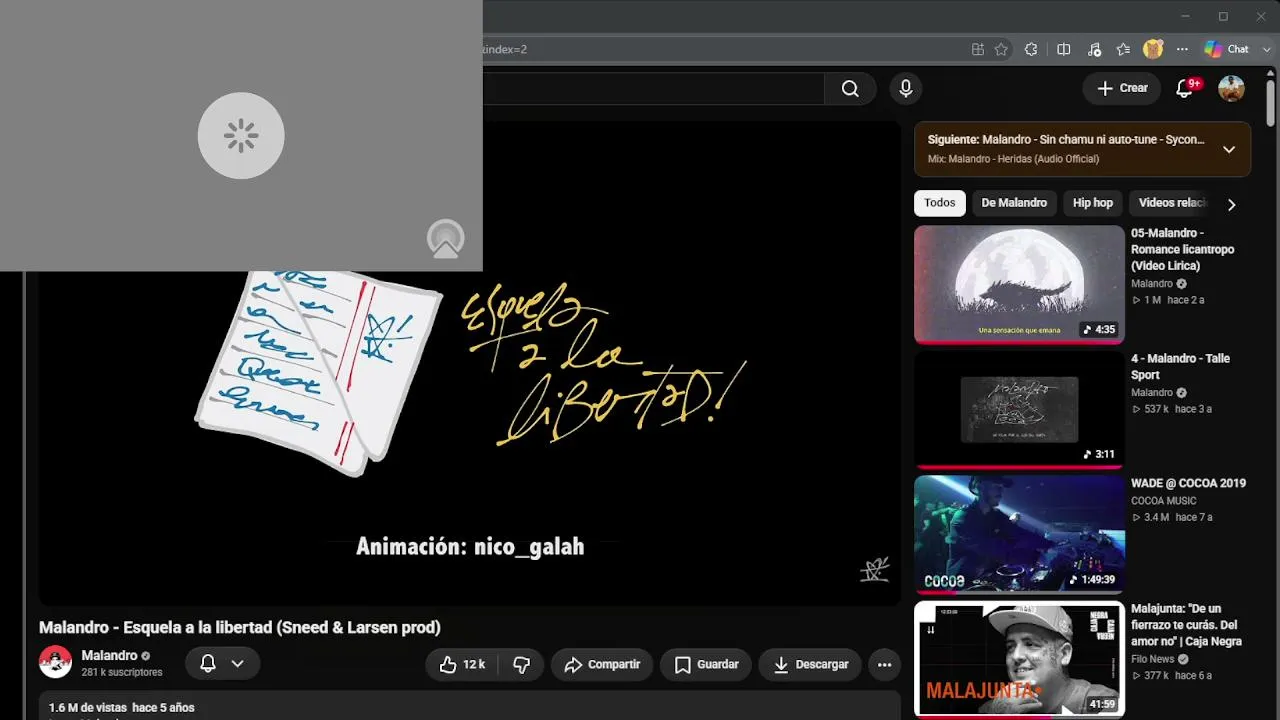Screen dimensions: 1280x720
Task: Expand the Siguiente mix playlist panel
Action: tap(1229, 149)
